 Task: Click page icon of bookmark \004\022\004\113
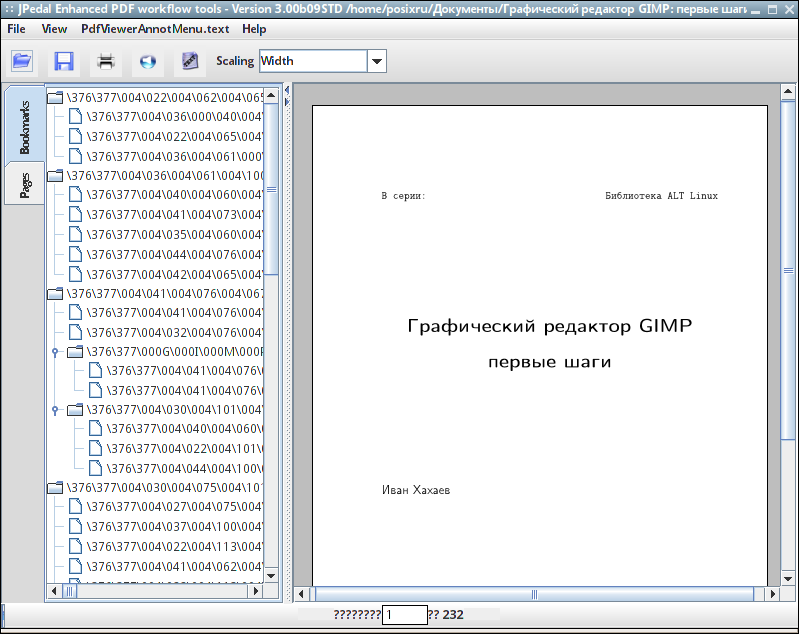(75, 546)
